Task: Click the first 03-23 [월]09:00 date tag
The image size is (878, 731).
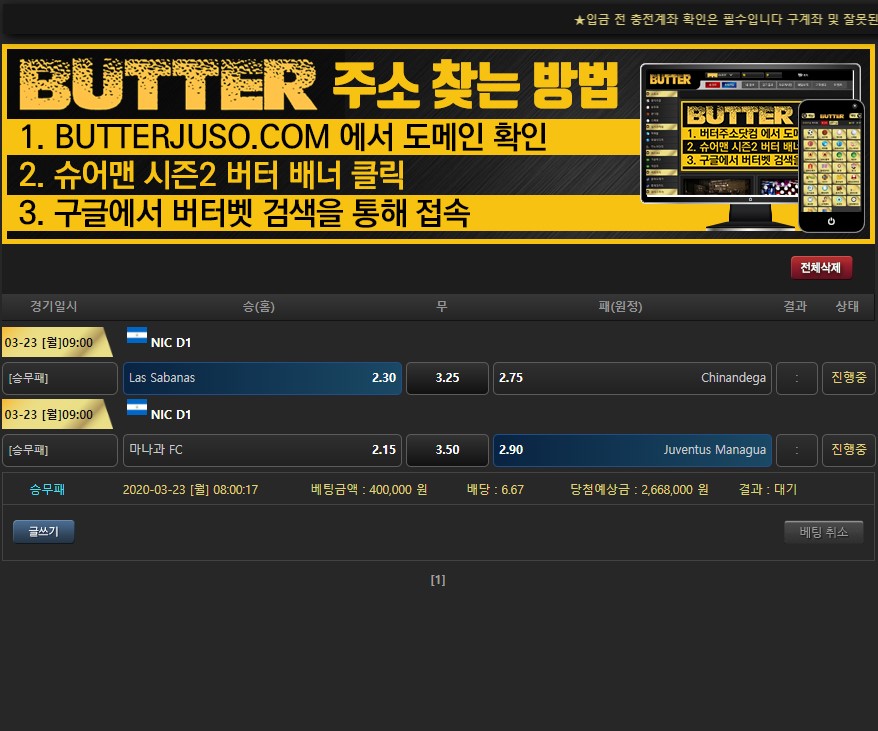Action: point(56,342)
